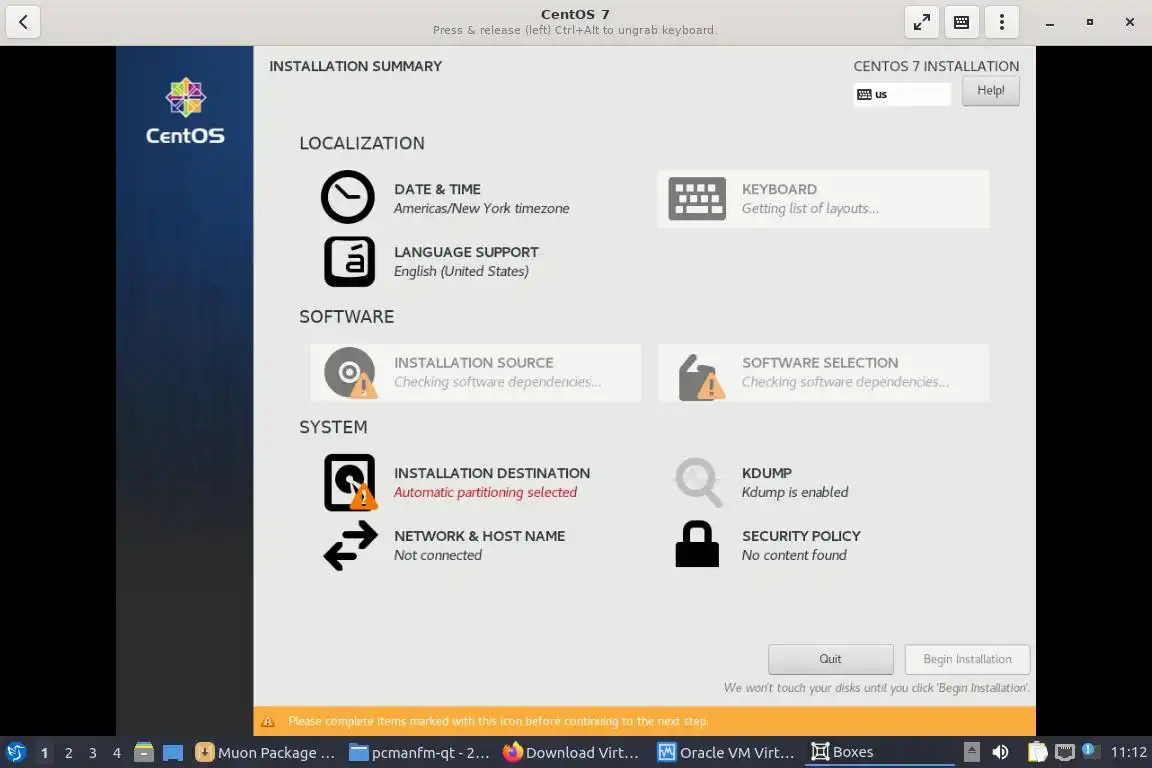Switch to the Oracle VM VirtualBox taskbar window
The width and height of the screenshot is (1152, 768).
click(727, 752)
